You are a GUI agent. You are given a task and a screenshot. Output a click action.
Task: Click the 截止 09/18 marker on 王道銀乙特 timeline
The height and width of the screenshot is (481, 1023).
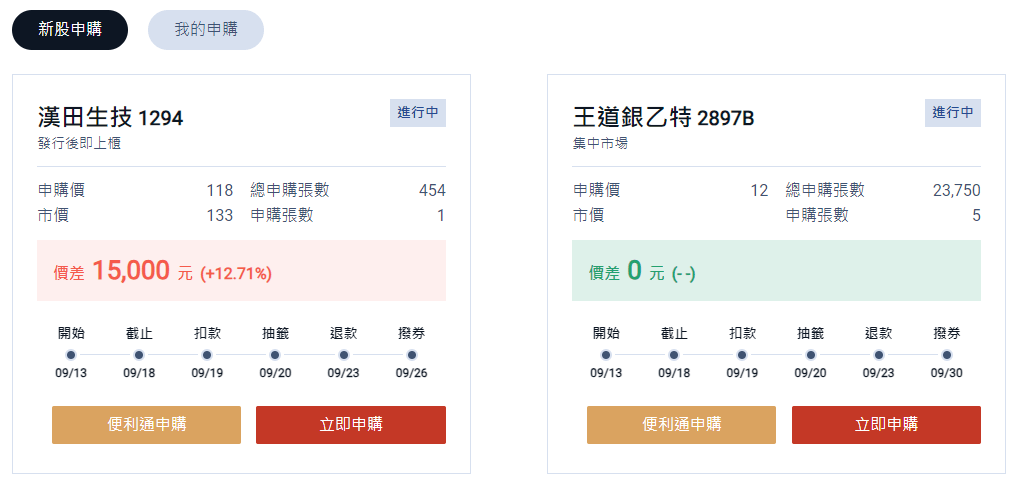pyautogui.click(x=674, y=355)
